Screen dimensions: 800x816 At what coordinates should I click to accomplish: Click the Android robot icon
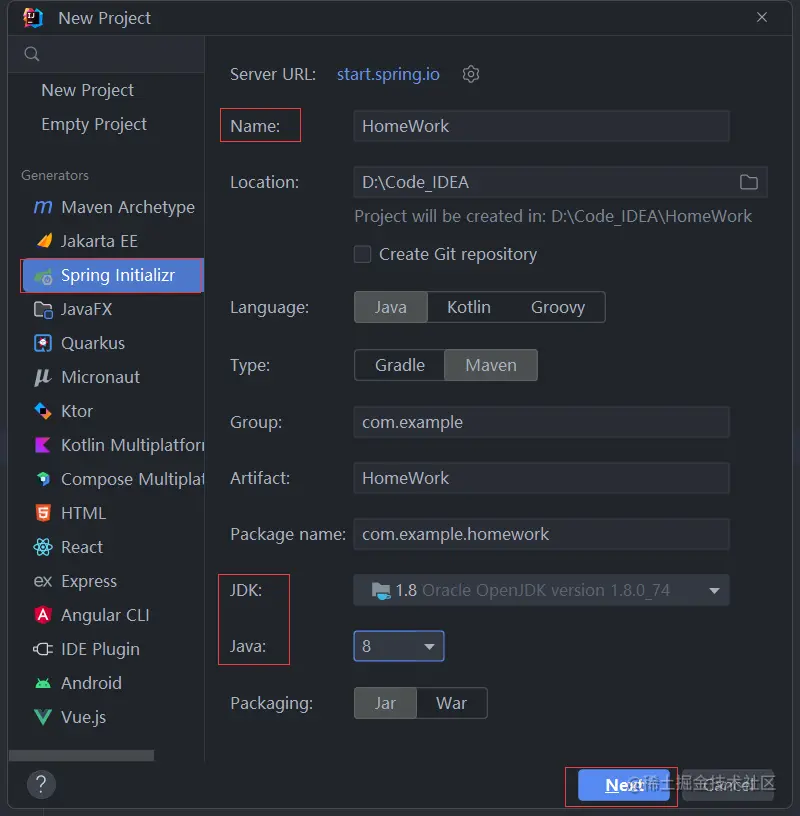[43, 683]
